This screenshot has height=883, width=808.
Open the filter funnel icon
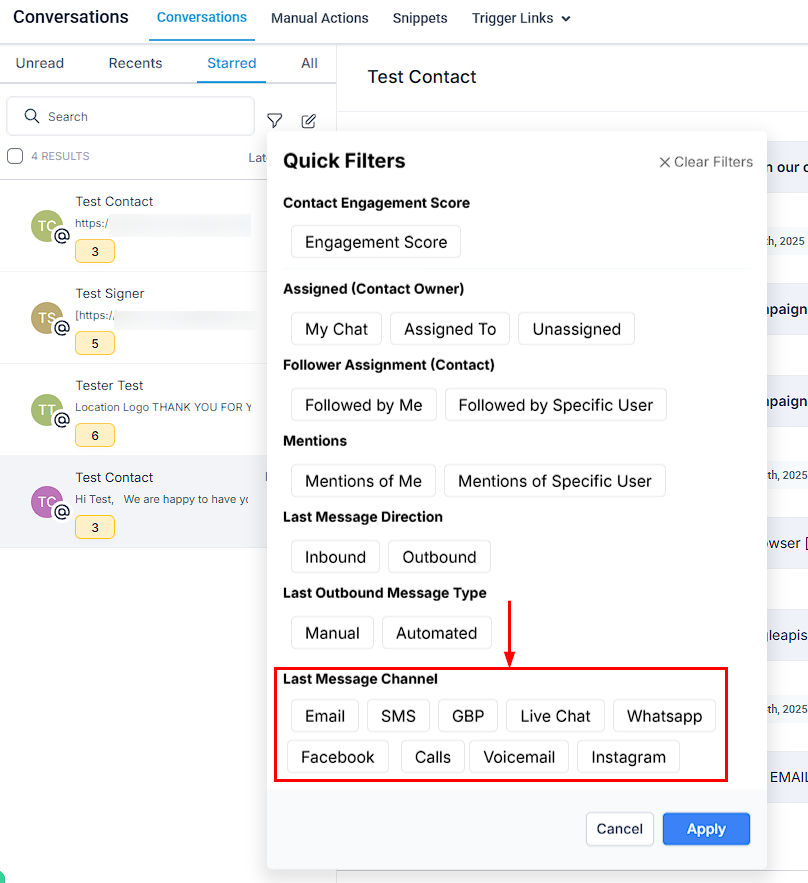[274, 121]
